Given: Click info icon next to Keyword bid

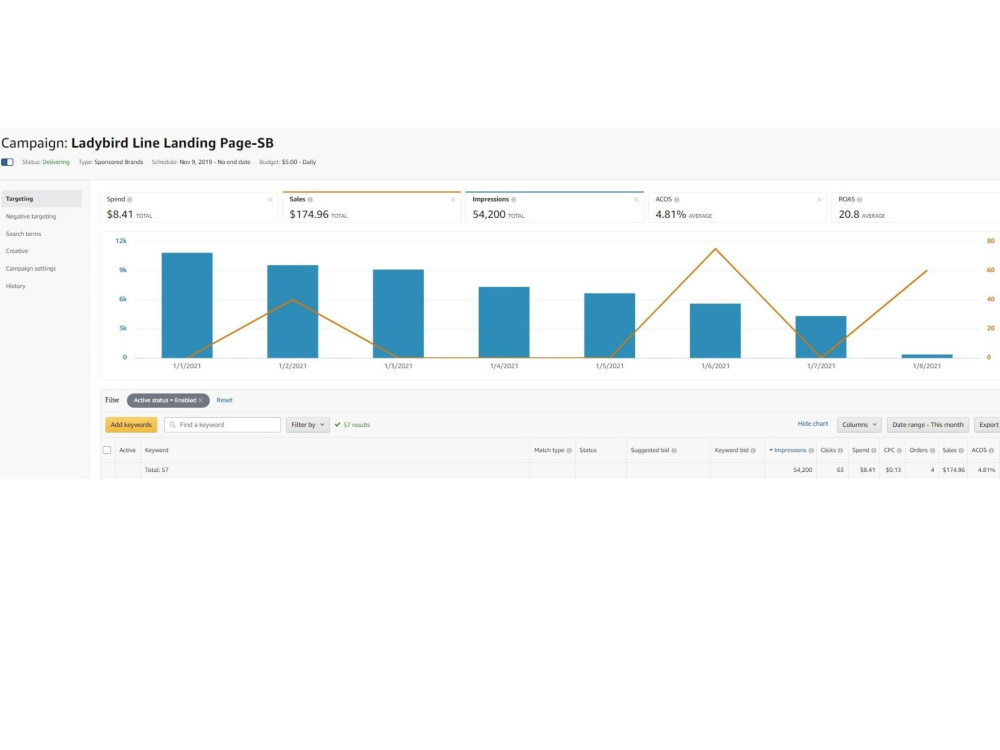Looking at the screenshot, I should coord(753,451).
